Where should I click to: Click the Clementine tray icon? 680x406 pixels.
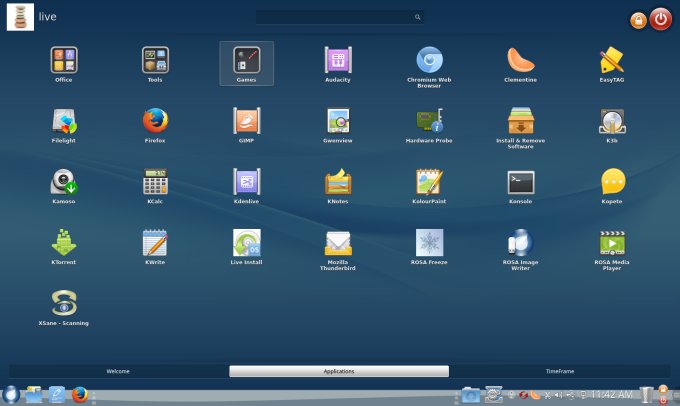tap(535, 395)
